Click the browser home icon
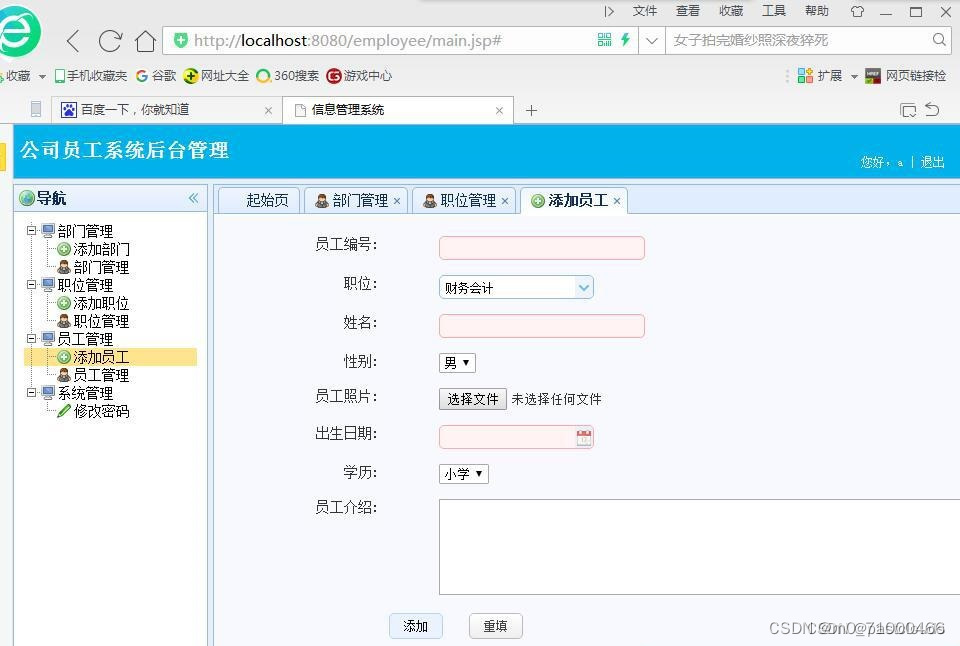 (x=146, y=41)
